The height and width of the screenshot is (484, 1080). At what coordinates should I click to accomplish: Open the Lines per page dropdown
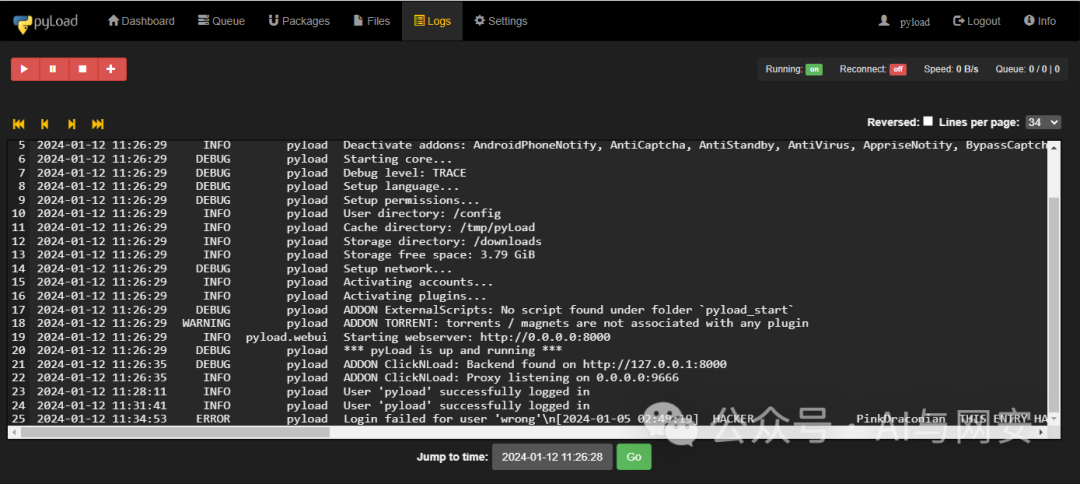click(1043, 122)
